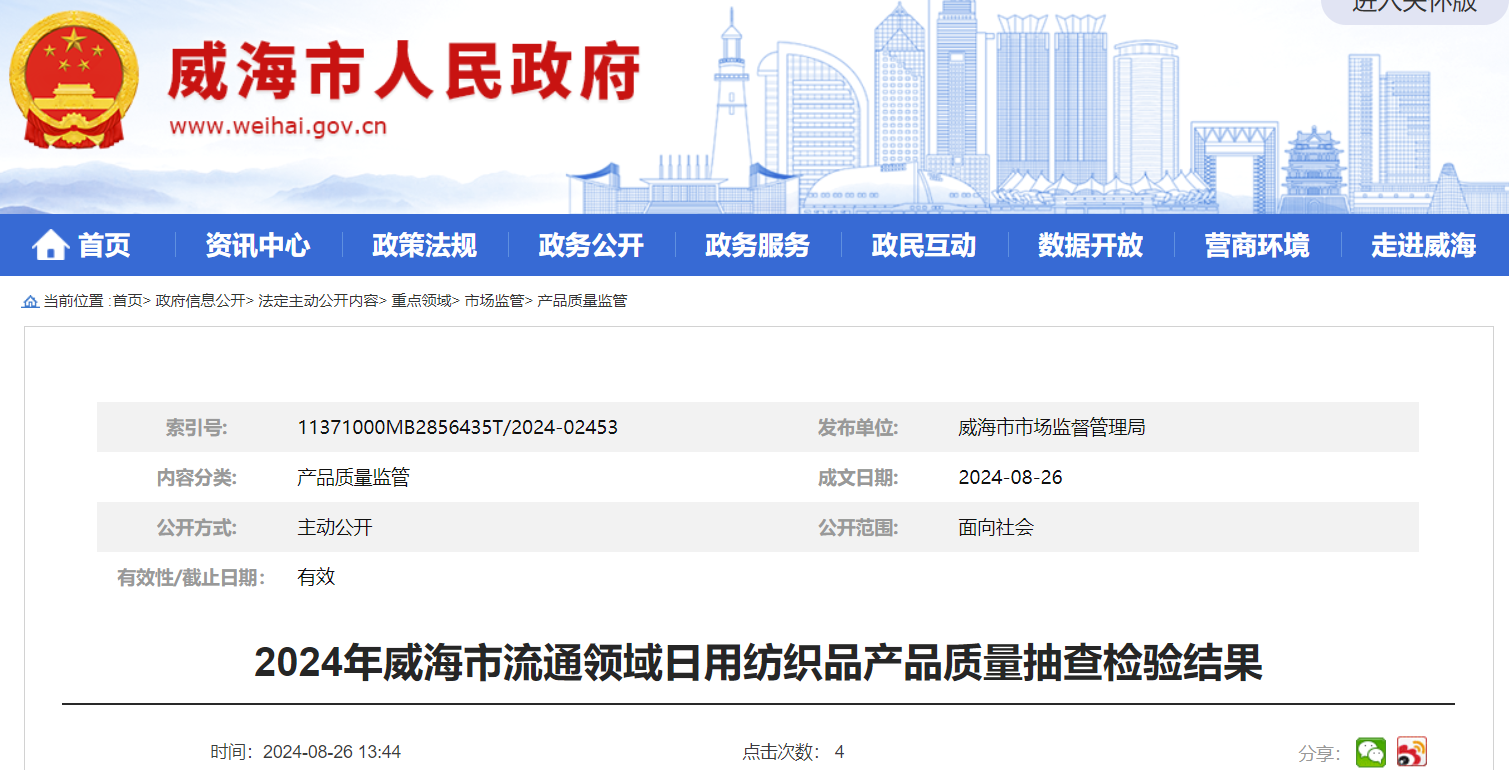Share article via WeChat icon
The height and width of the screenshot is (770, 1509).
[1371, 752]
